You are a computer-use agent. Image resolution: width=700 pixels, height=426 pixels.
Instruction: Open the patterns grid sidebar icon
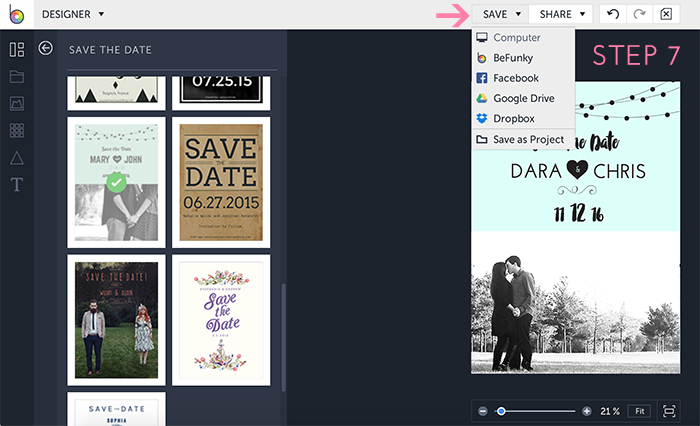click(x=17, y=130)
